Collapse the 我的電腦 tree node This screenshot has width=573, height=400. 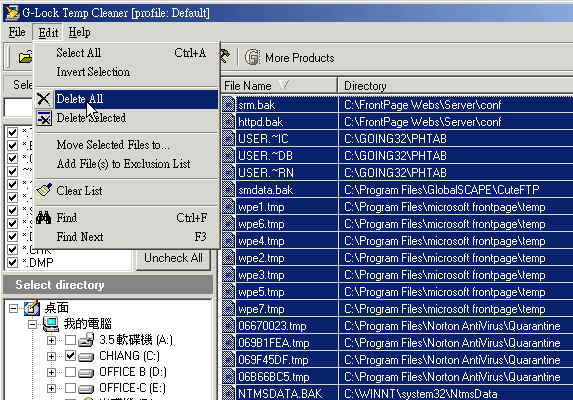pos(33,324)
